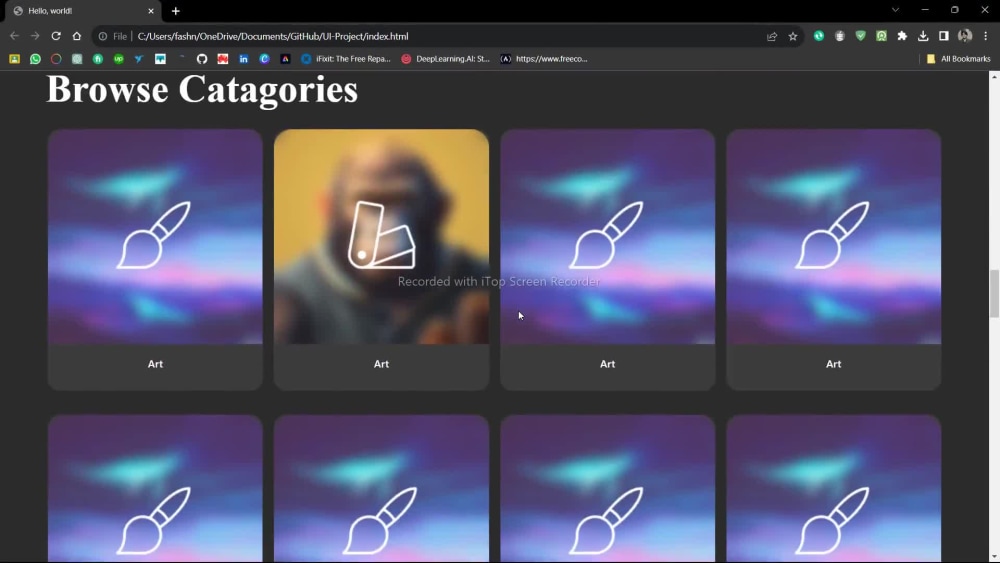Open the GitHub bookmark icon
The image size is (1000, 563).
pyautogui.click(x=202, y=59)
